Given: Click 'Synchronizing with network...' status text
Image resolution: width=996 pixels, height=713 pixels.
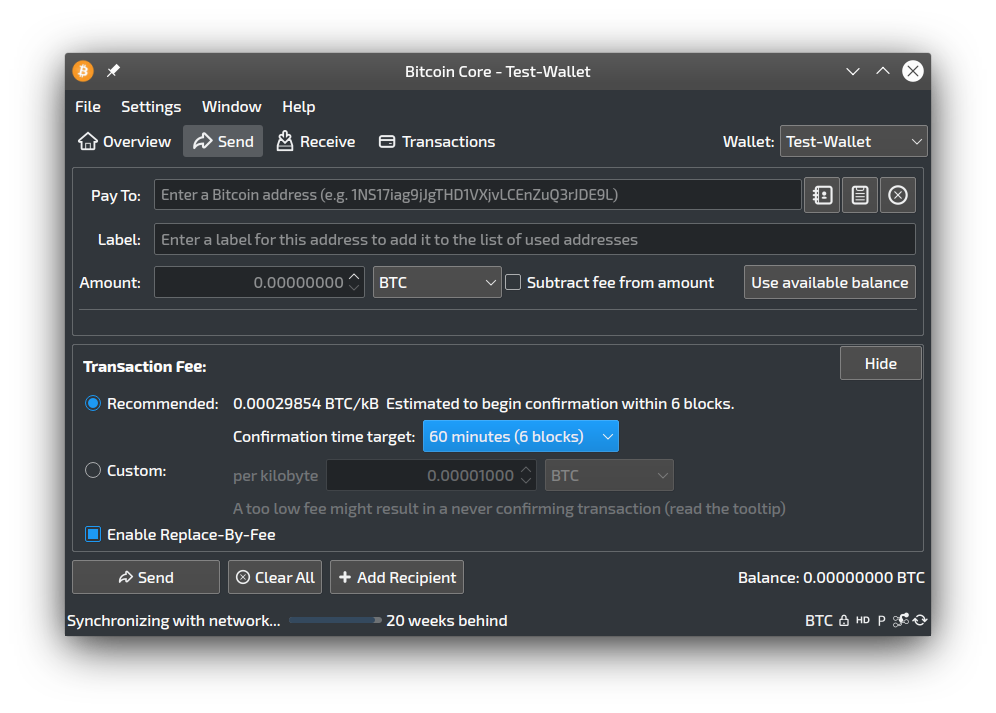Looking at the screenshot, I should pyautogui.click(x=173, y=620).
